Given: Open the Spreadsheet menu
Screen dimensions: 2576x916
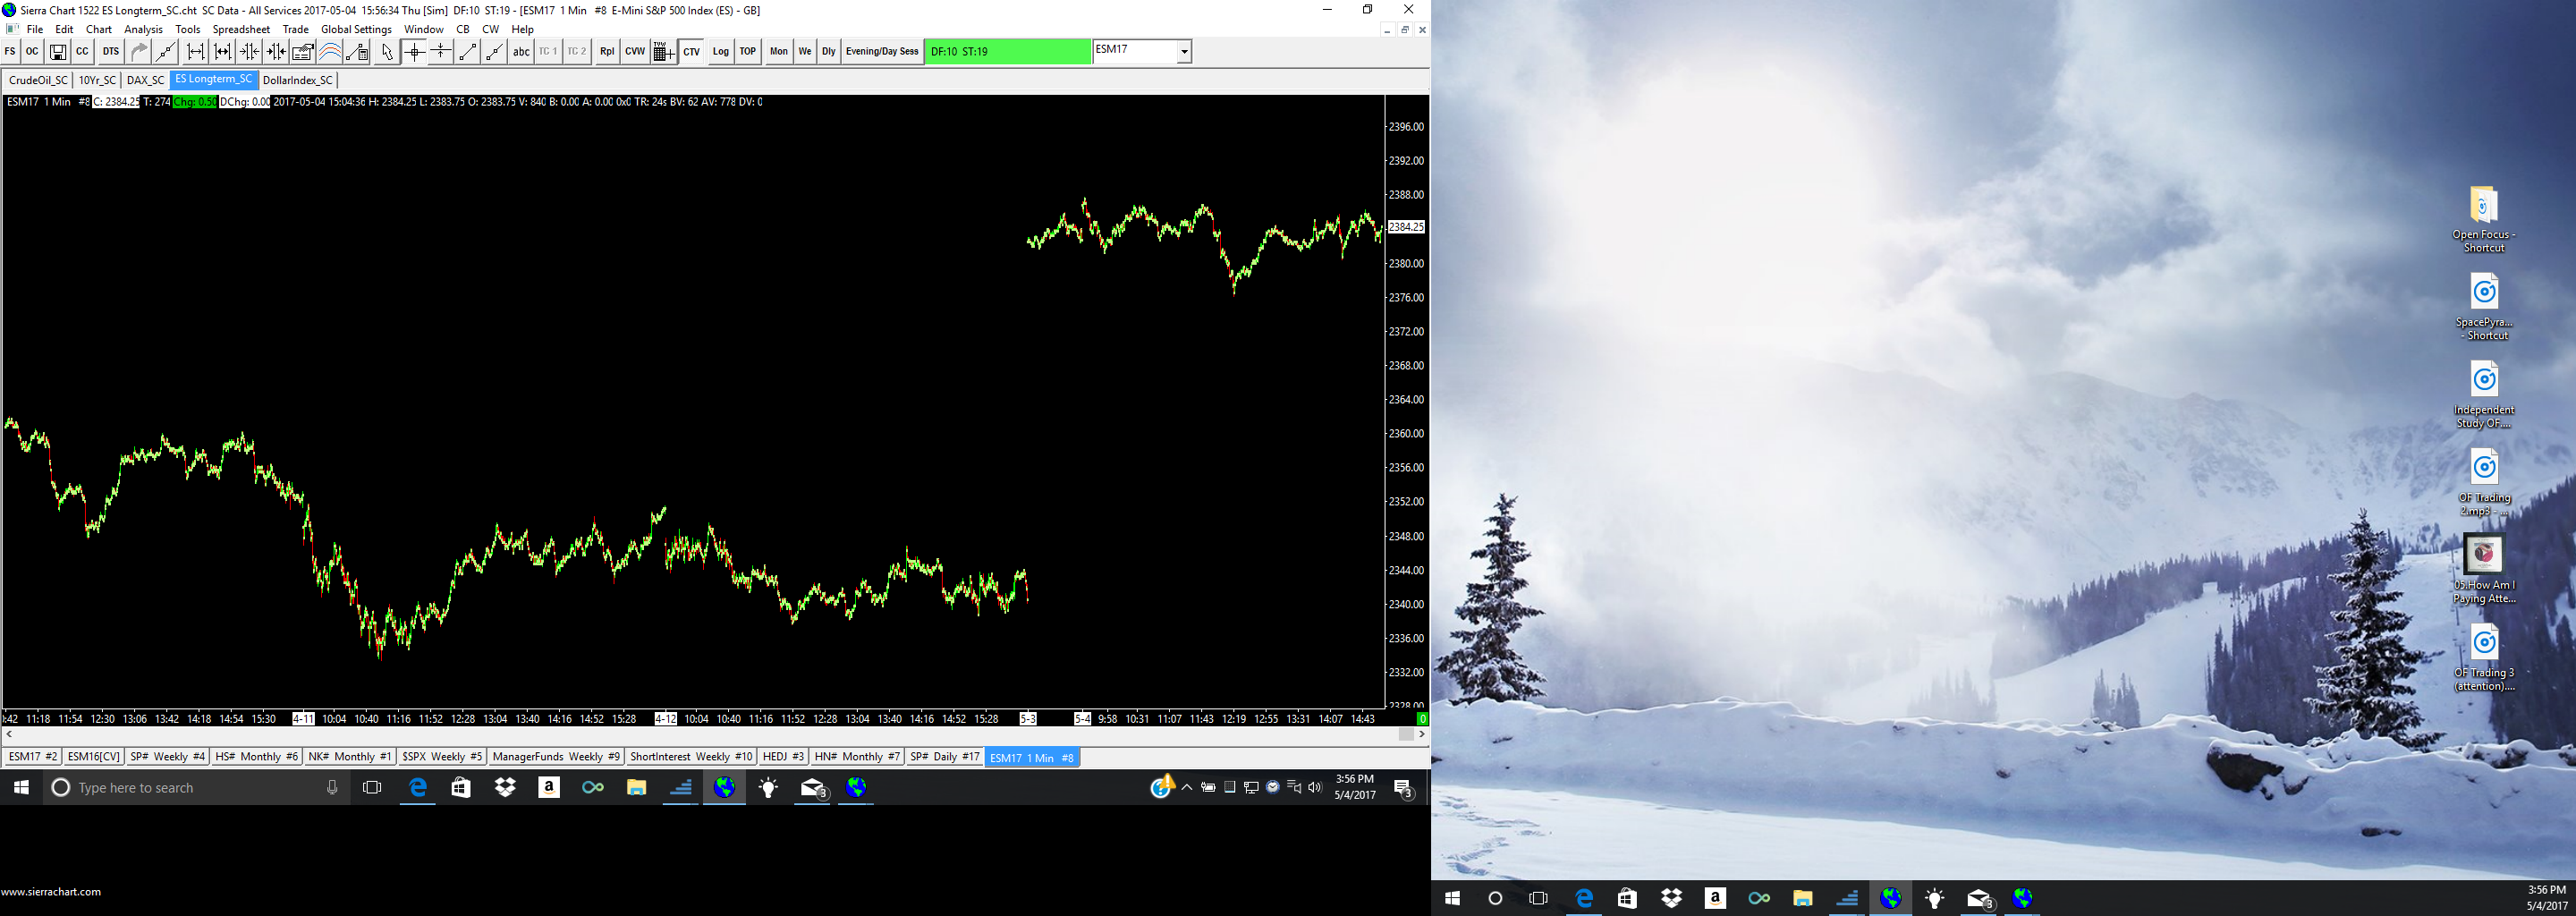Looking at the screenshot, I should (x=241, y=29).
